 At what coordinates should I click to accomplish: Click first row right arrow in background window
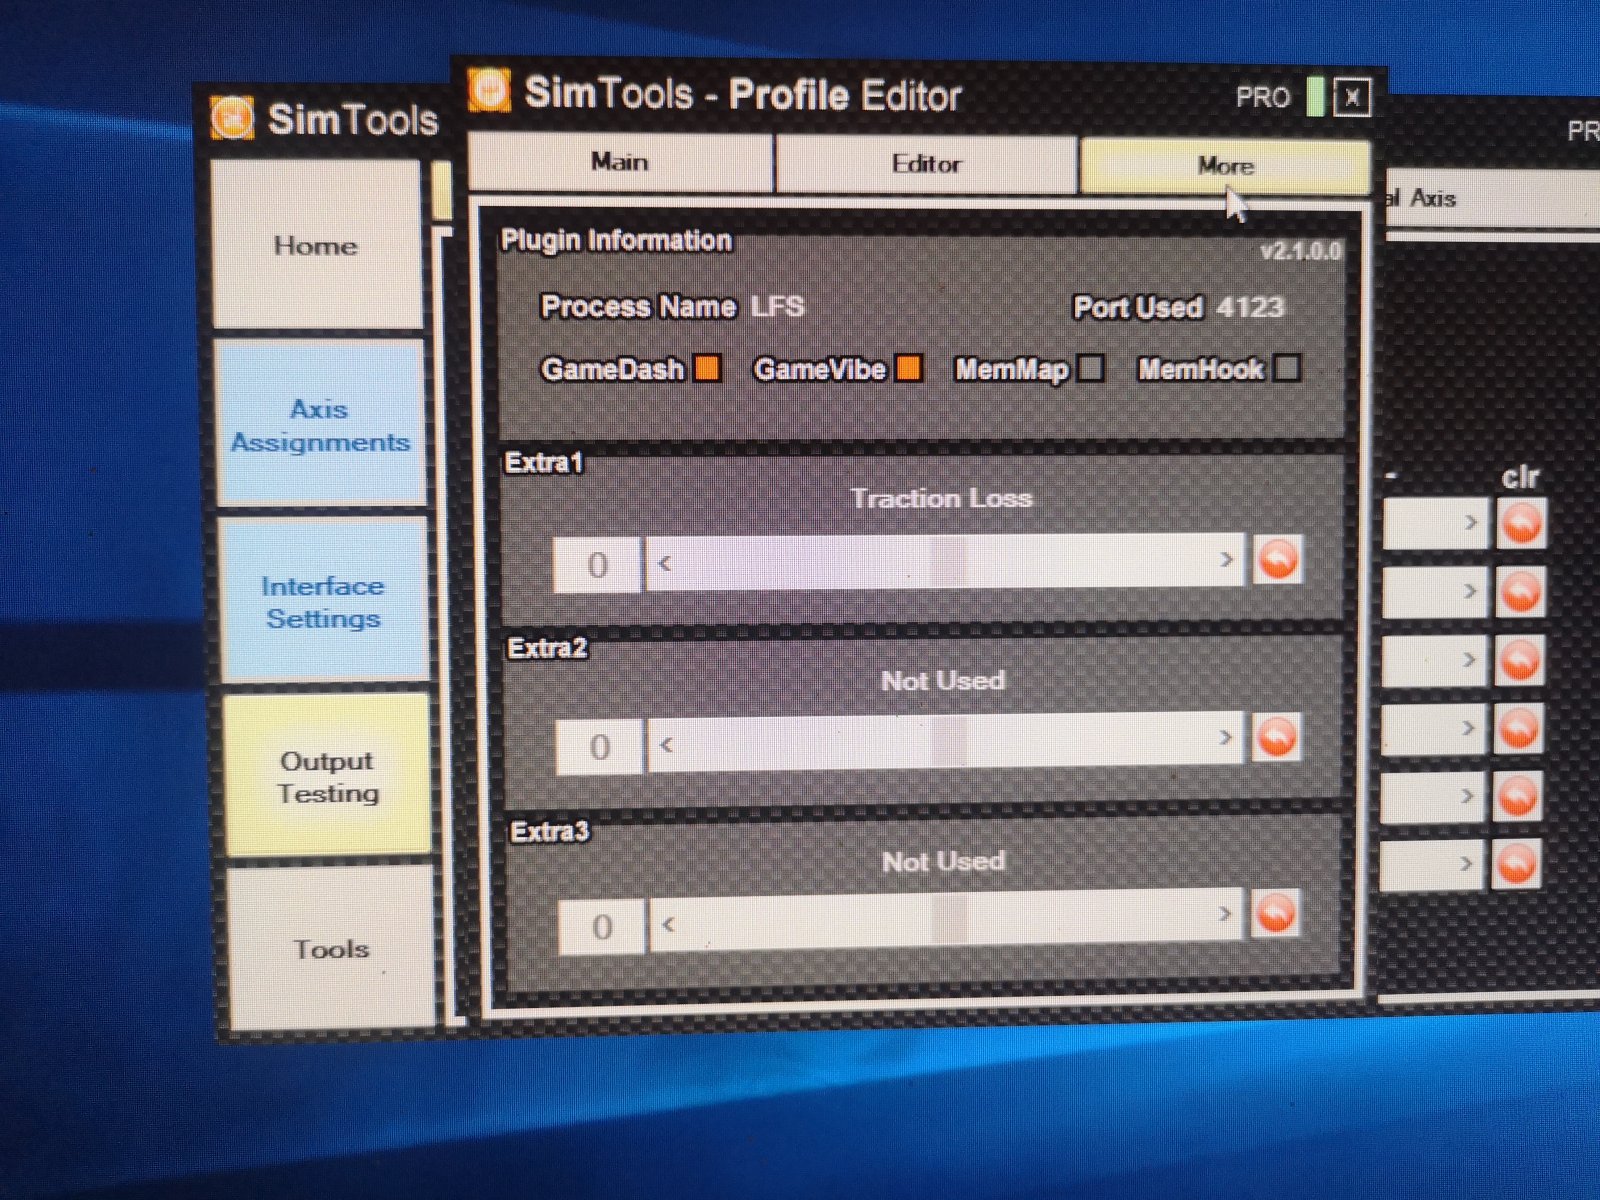click(1470, 522)
